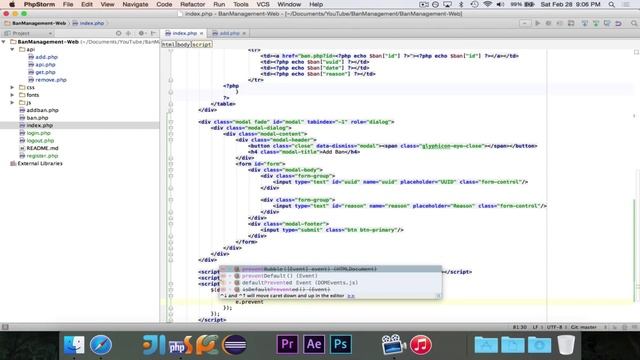Click the Debug bug toolbar icon
Screen dimensions: 640x360
tap(549, 23)
